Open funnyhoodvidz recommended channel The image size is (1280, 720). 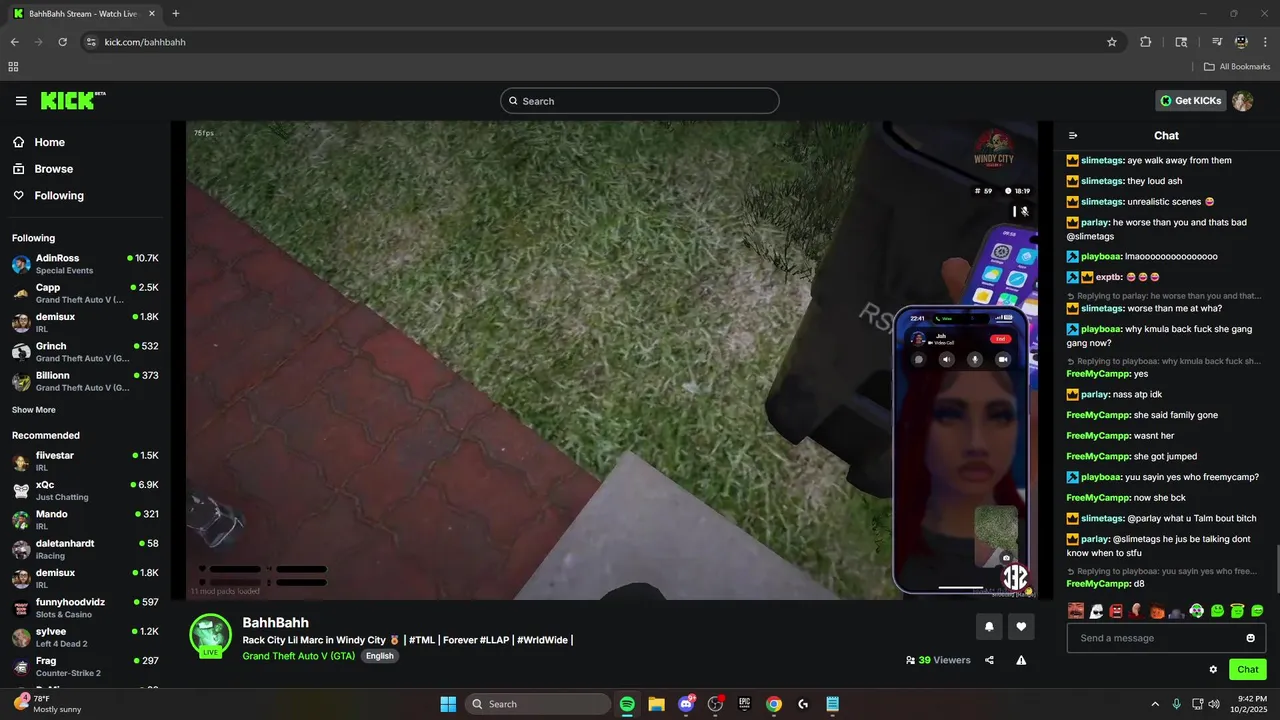click(85, 608)
